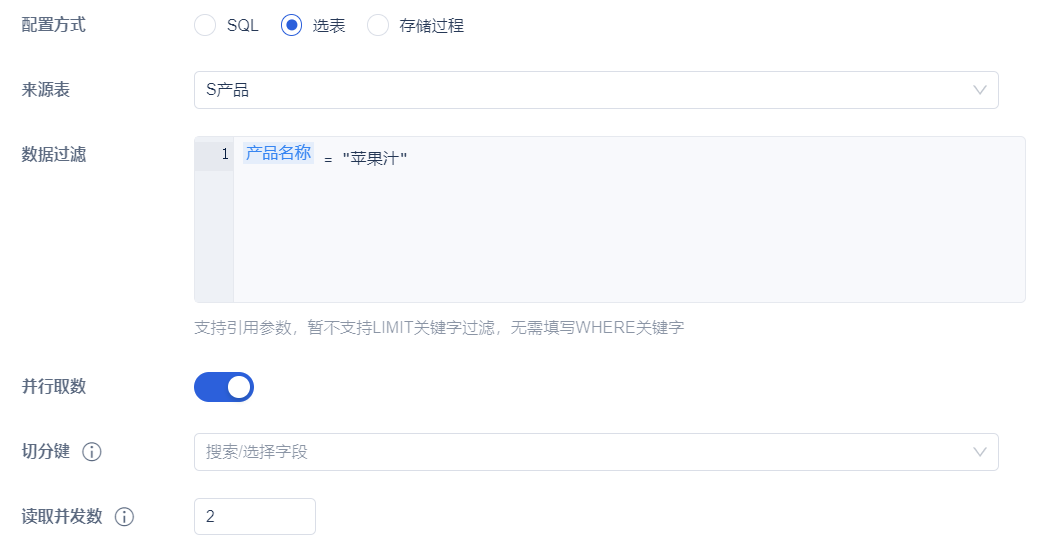Click the 数据过滤 label
This screenshot has width=1048, height=541.
[x=53, y=154]
